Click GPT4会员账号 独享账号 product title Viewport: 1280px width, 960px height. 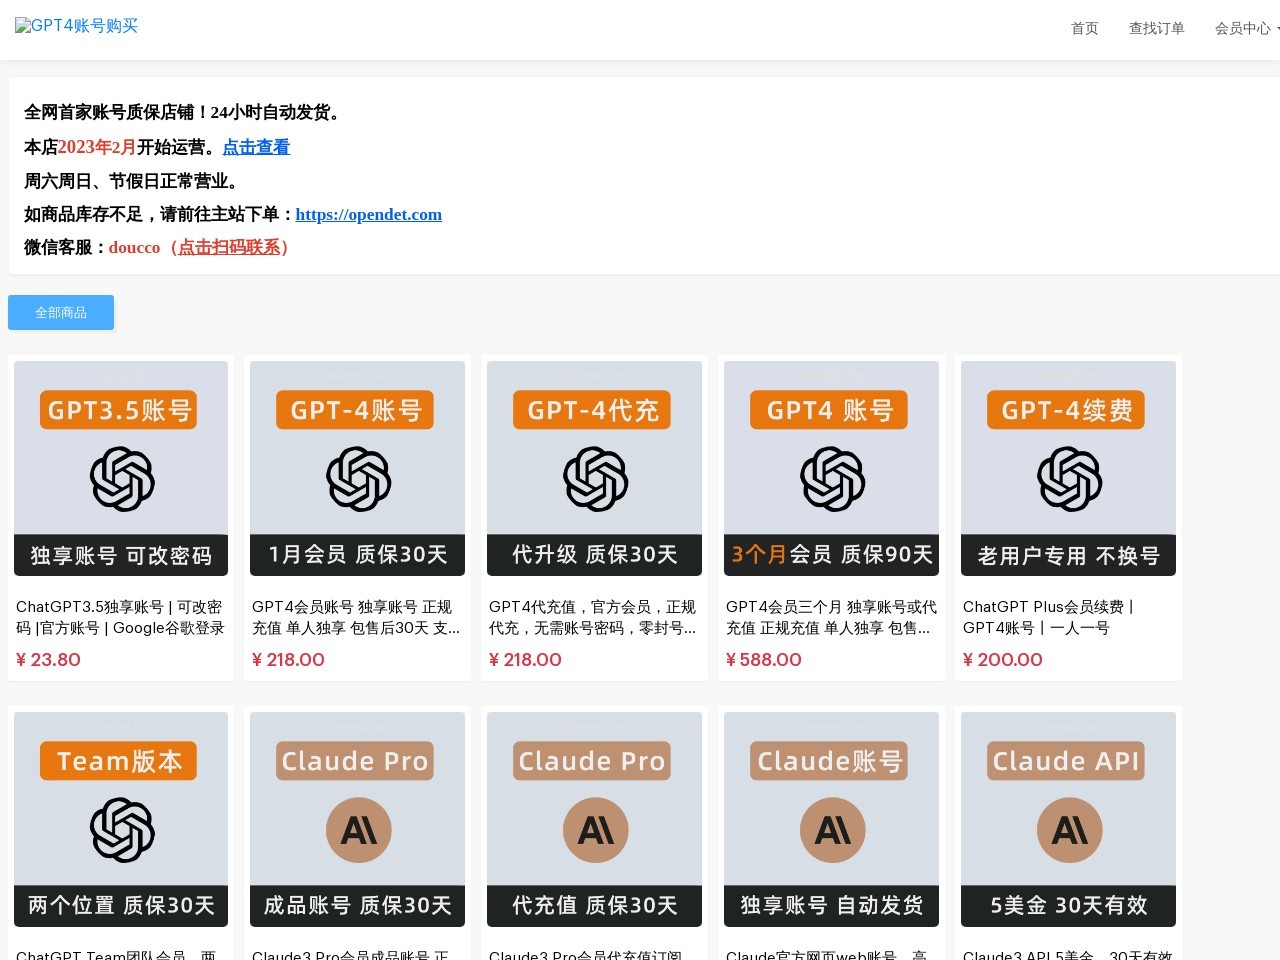(357, 617)
